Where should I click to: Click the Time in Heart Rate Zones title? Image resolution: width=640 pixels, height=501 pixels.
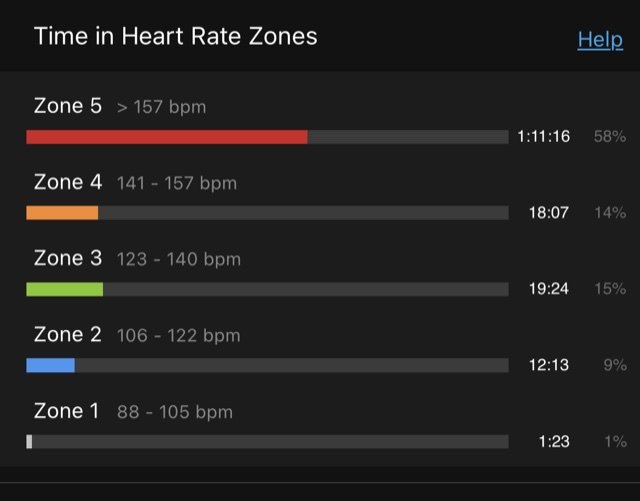176,36
